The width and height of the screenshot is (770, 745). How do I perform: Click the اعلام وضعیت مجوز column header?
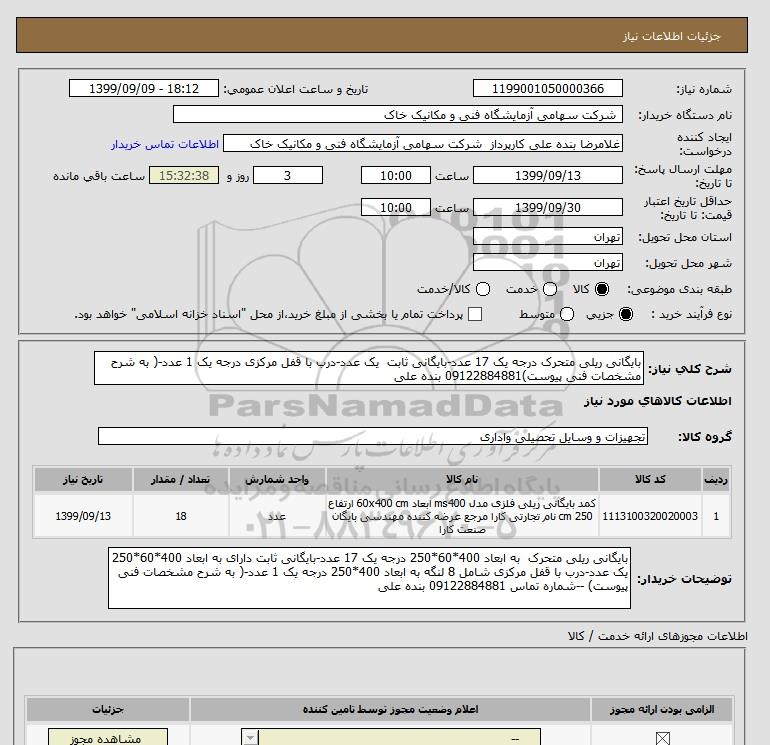point(390,709)
